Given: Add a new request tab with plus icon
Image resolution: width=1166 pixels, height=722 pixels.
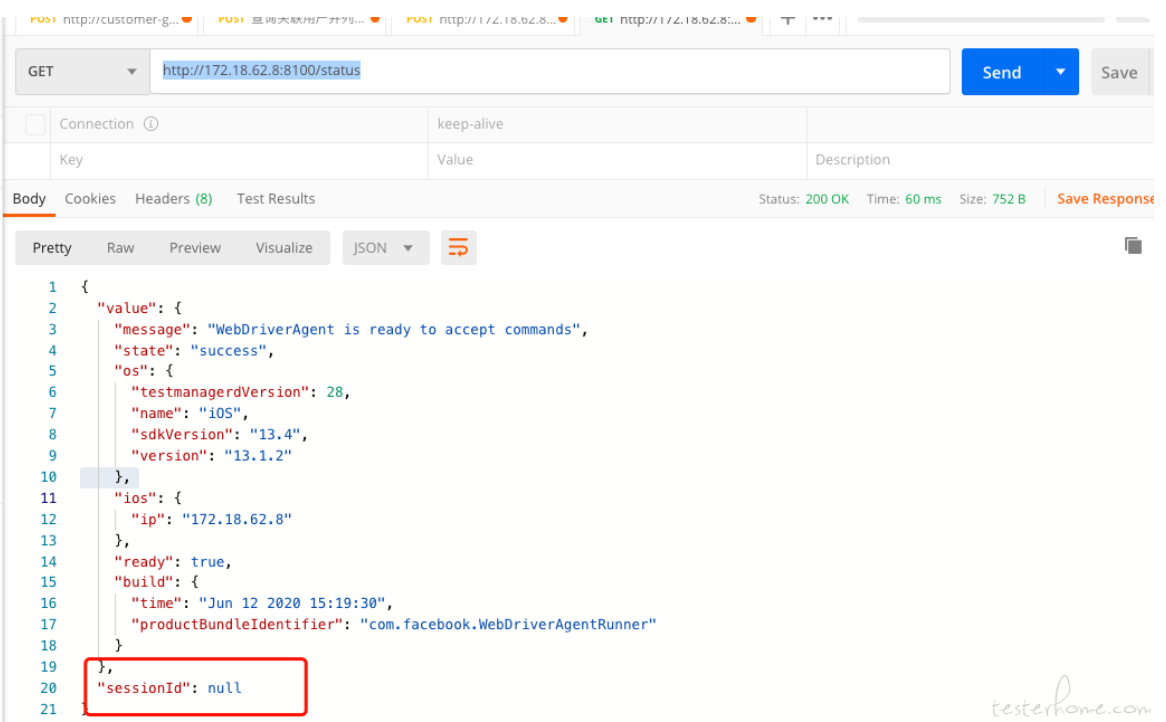Looking at the screenshot, I should (787, 19).
